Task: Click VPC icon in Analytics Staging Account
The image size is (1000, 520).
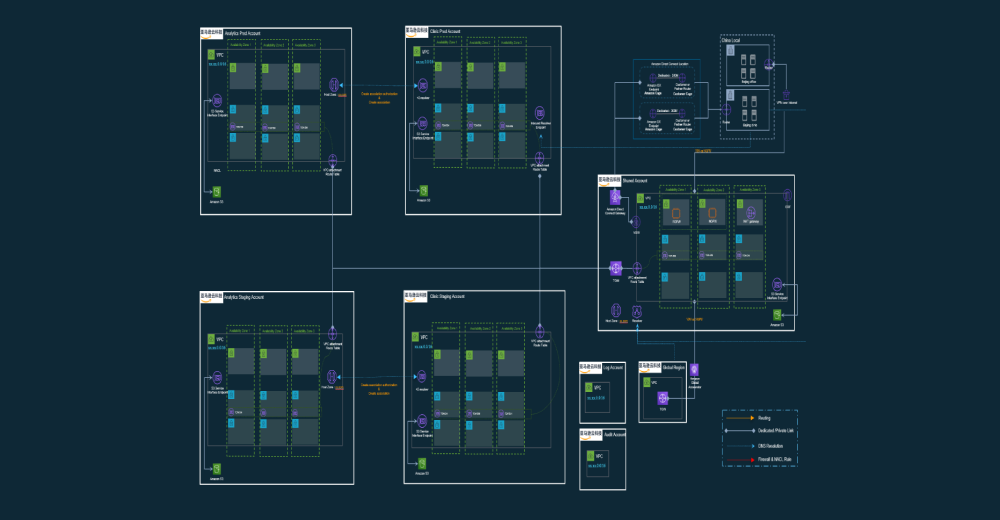Action: coord(212,339)
